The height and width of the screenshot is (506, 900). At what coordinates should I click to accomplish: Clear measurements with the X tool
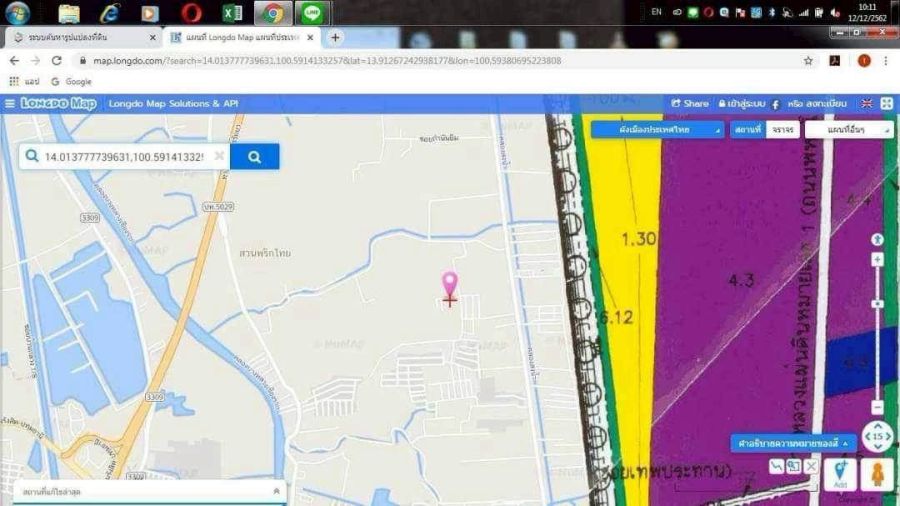tap(811, 466)
